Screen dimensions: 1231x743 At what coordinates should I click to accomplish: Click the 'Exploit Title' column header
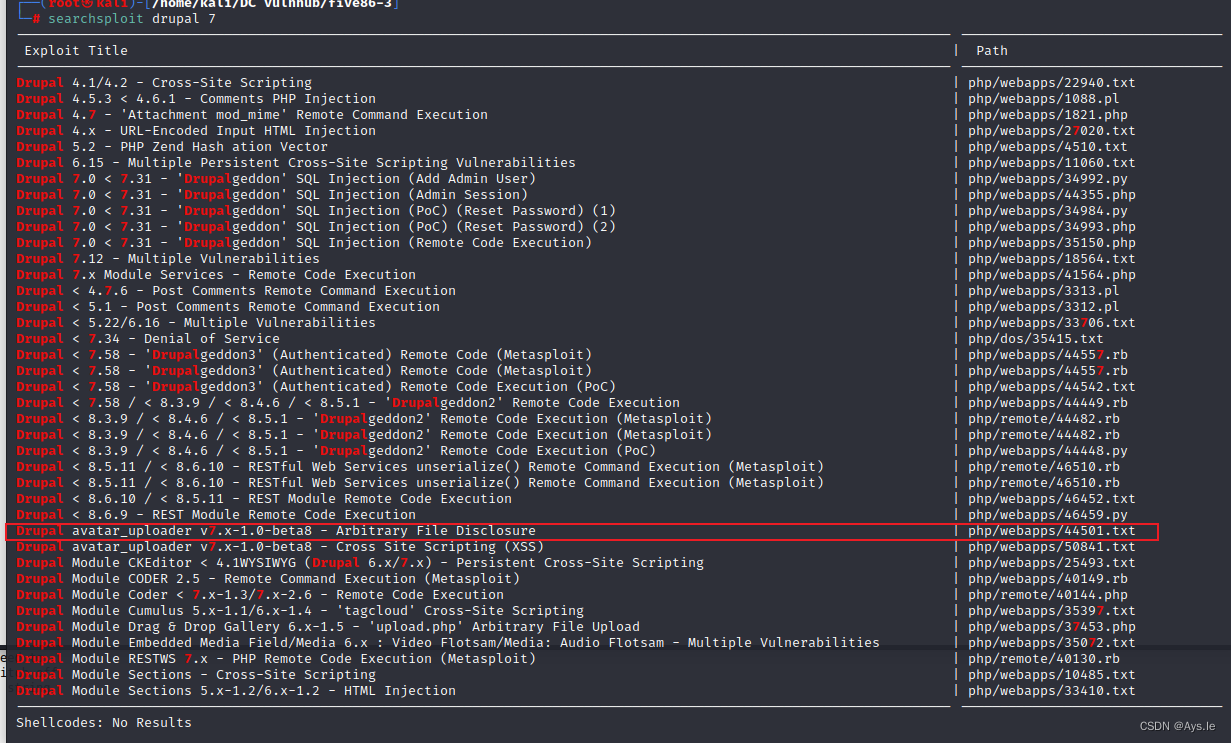click(x=76, y=50)
